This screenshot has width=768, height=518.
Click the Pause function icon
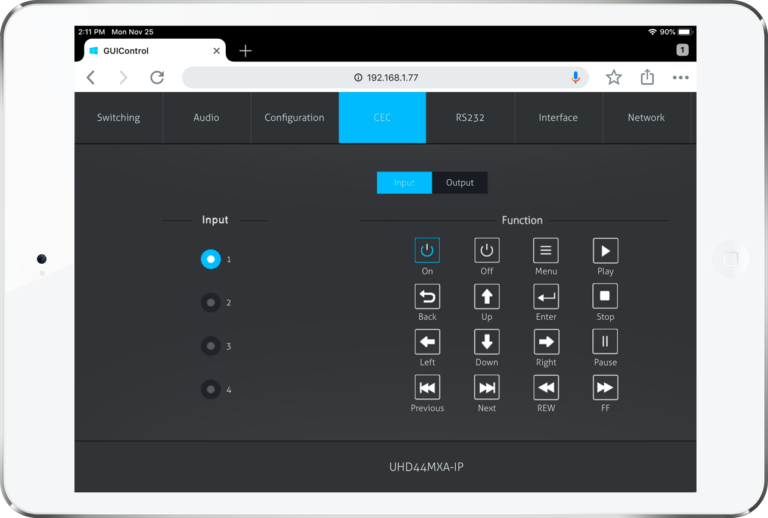605,342
